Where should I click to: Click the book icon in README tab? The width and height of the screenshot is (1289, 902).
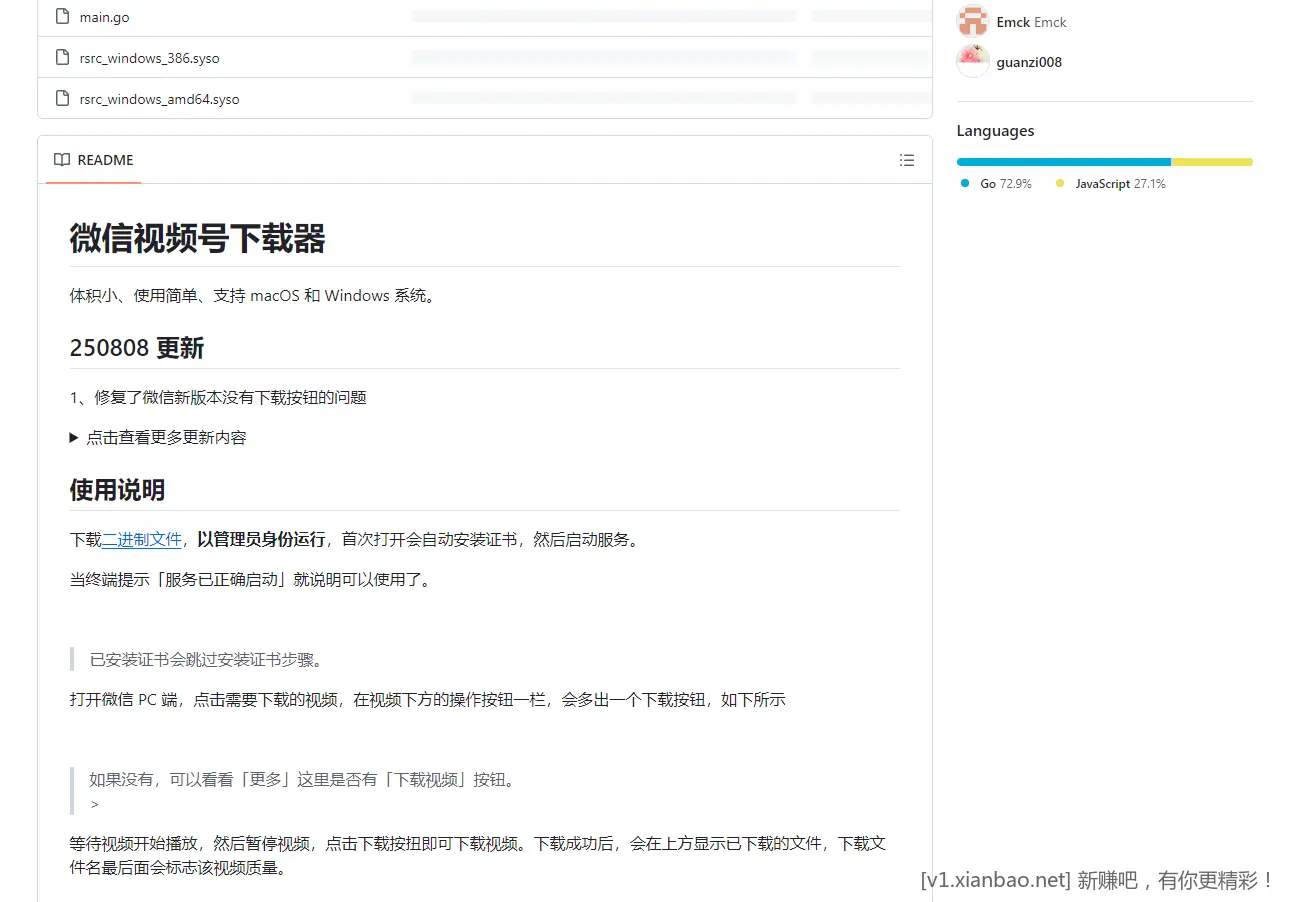62,160
